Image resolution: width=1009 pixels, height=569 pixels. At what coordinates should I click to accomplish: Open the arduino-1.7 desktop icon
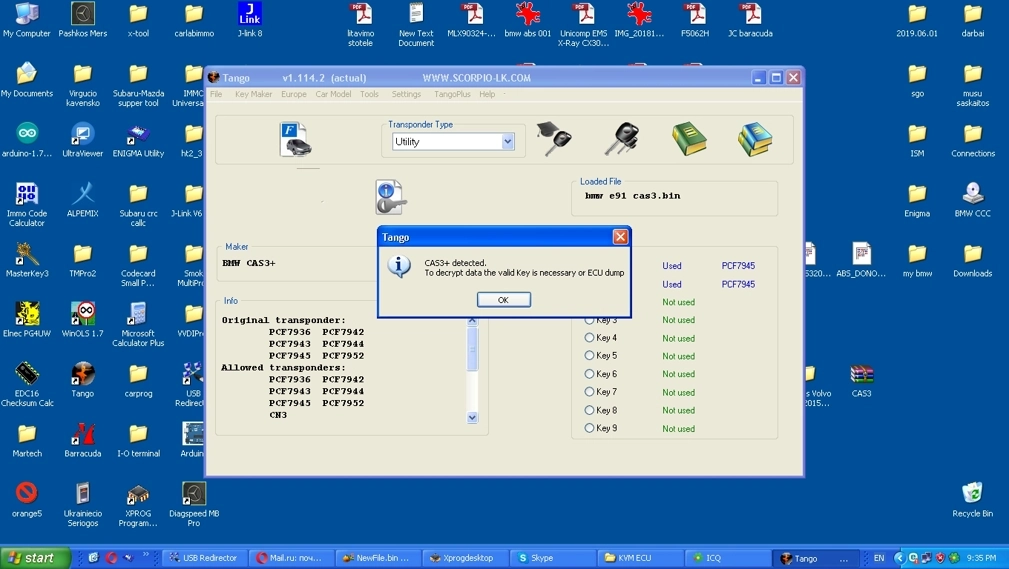(26, 140)
